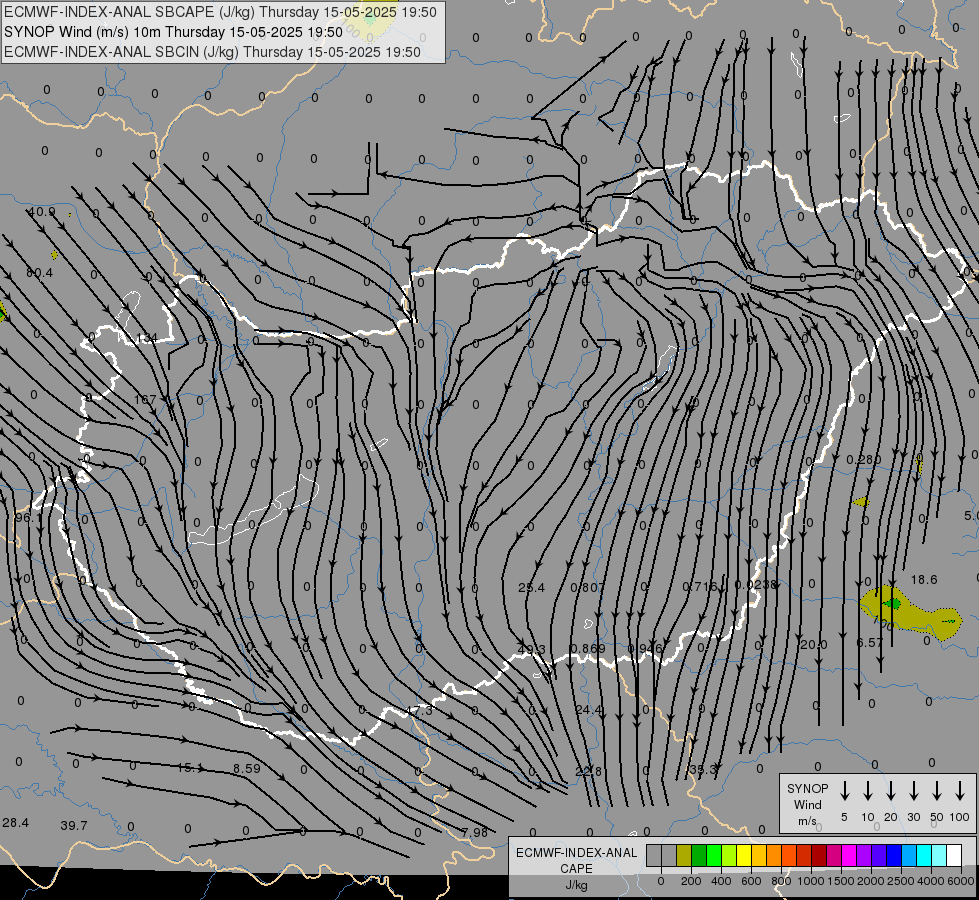The height and width of the screenshot is (900, 979).
Task: Click the 10 m/s wind arrow in legend
Action: click(868, 791)
